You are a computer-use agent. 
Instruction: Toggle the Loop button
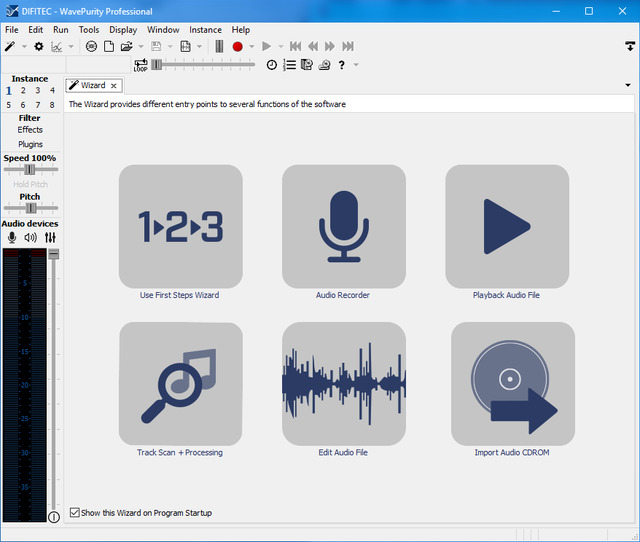click(x=140, y=64)
